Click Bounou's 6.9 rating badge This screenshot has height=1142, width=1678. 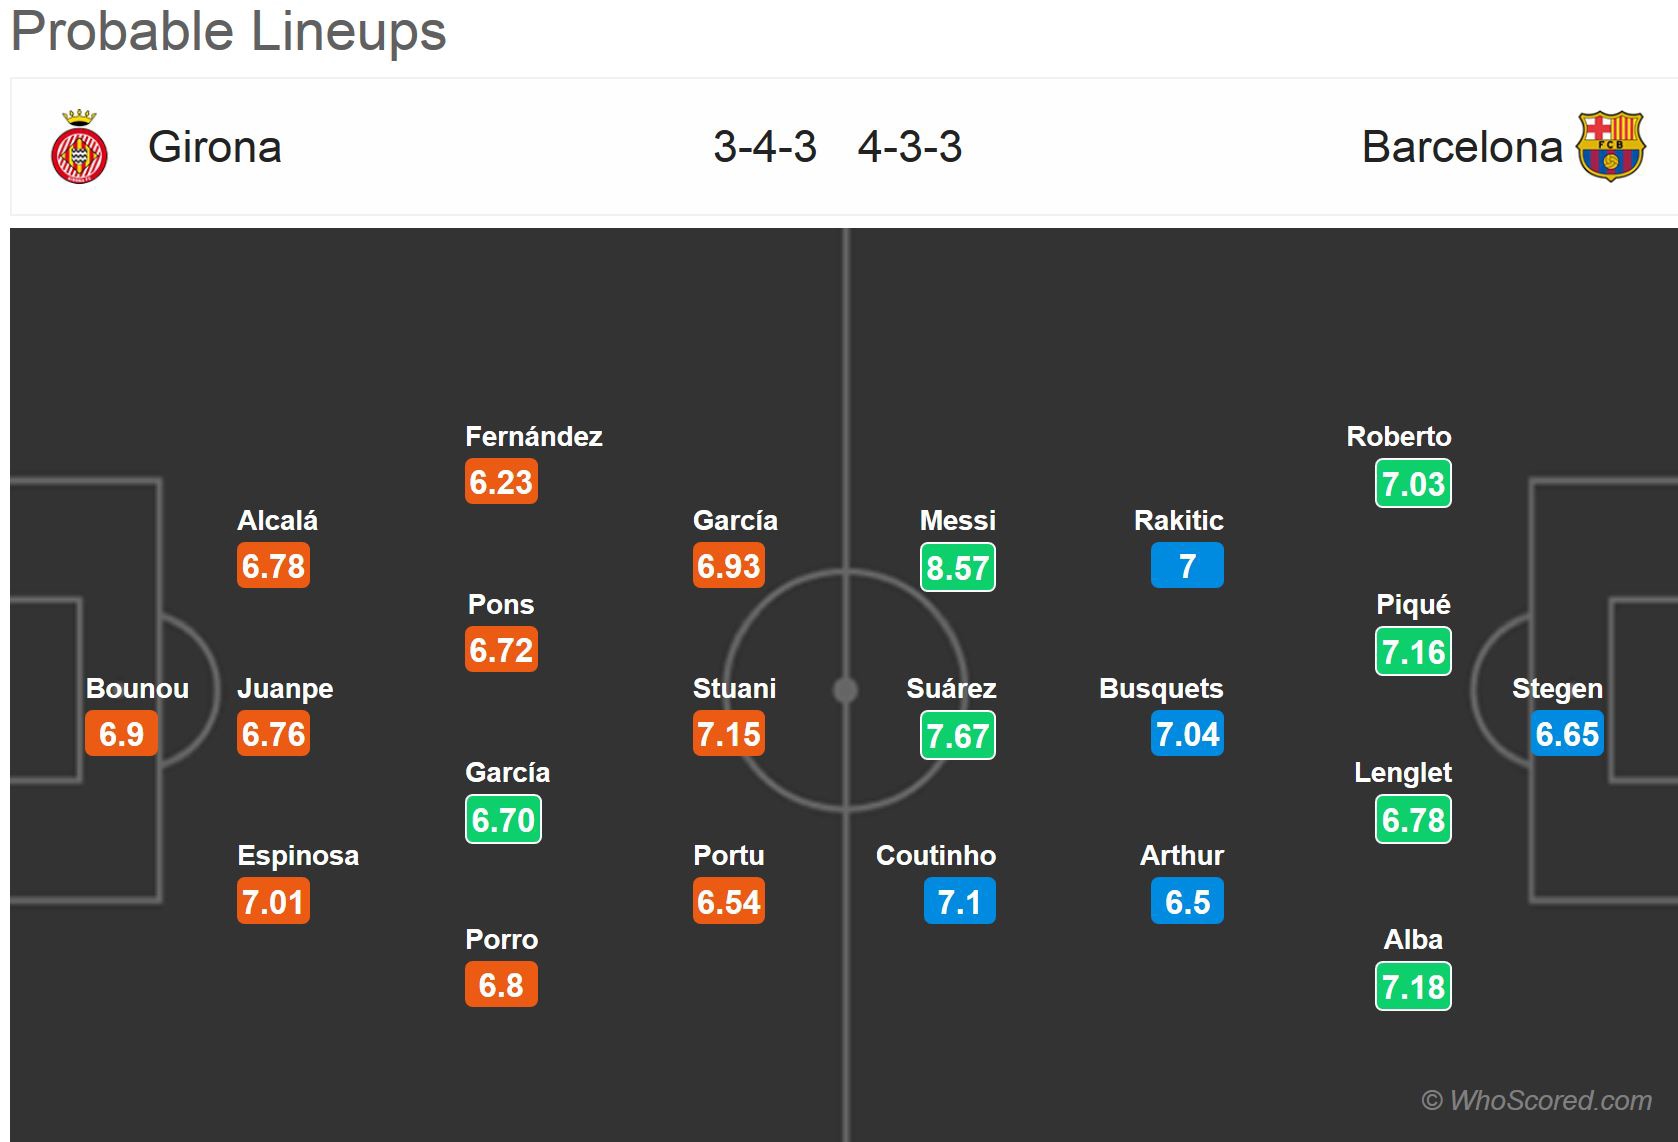121,734
